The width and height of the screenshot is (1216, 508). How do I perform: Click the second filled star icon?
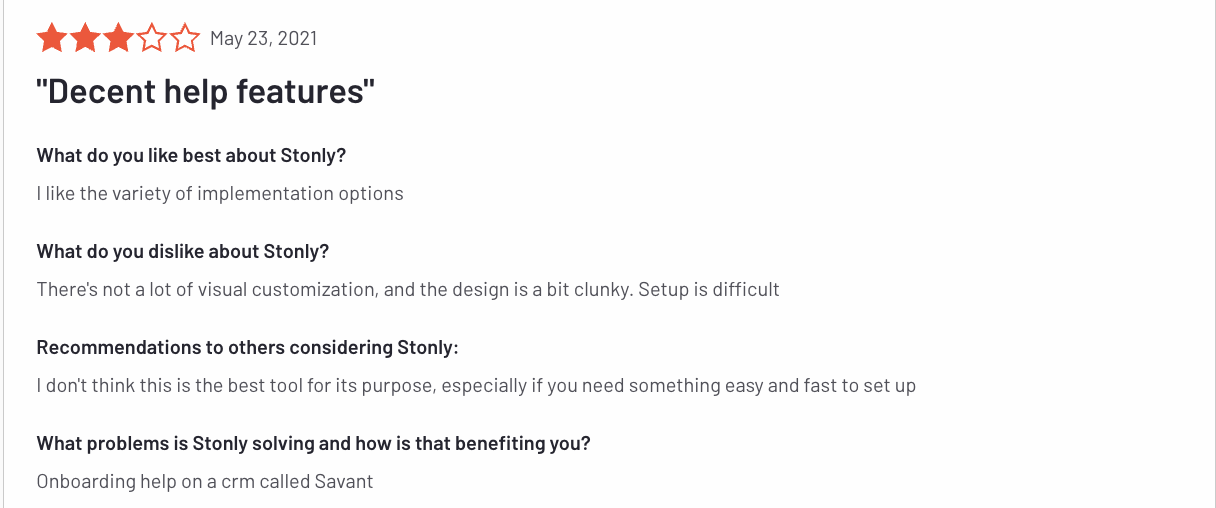(85, 39)
